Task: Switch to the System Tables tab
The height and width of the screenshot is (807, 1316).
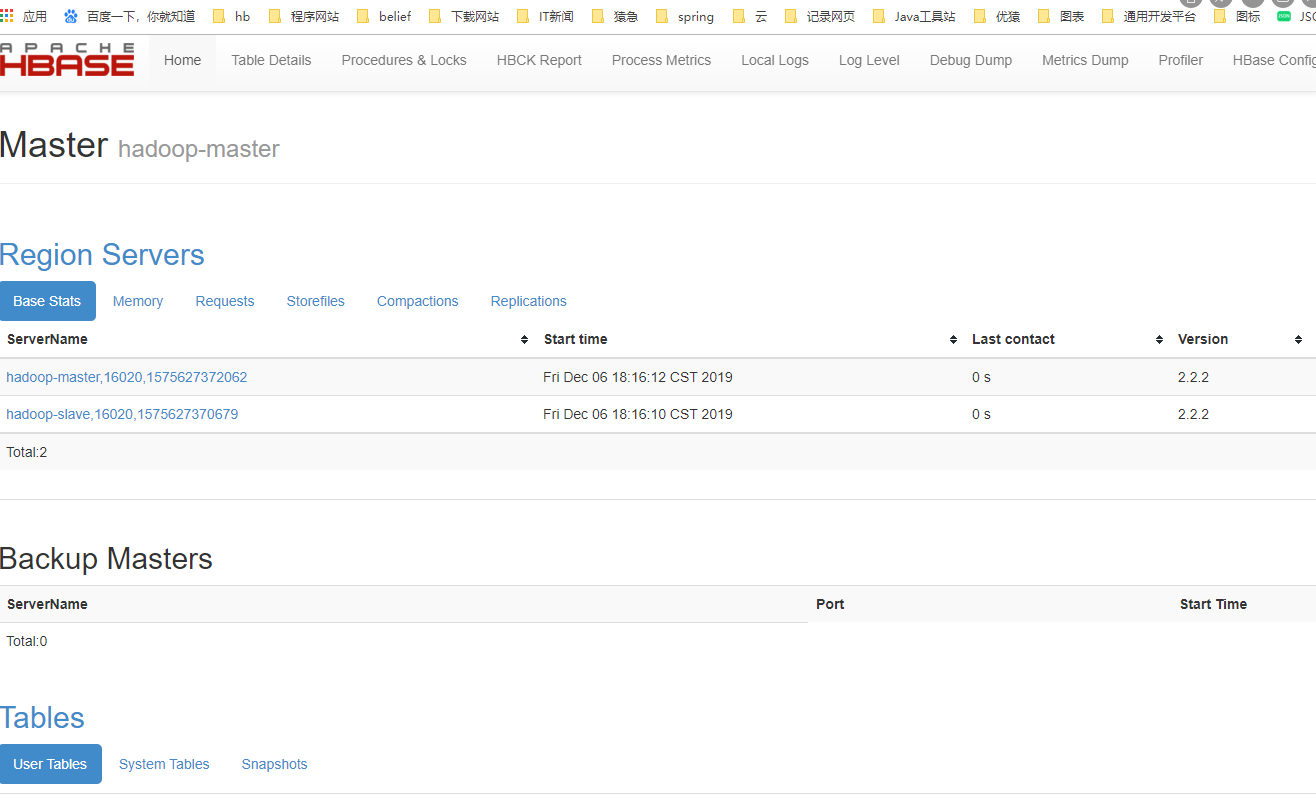Action: pyautogui.click(x=163, y=764)
